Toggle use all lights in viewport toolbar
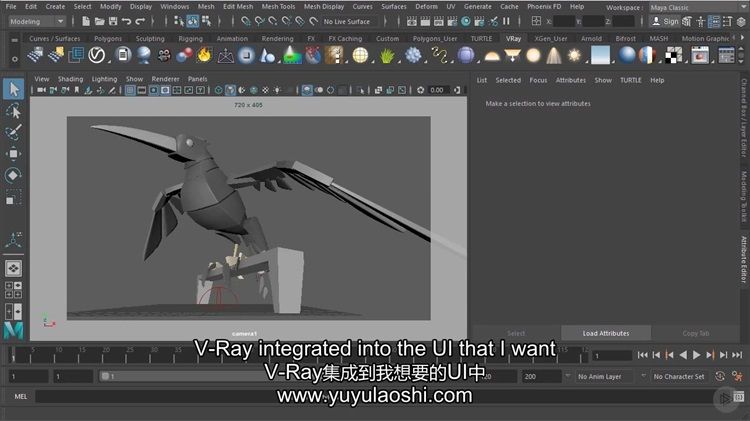 [277, 90]
